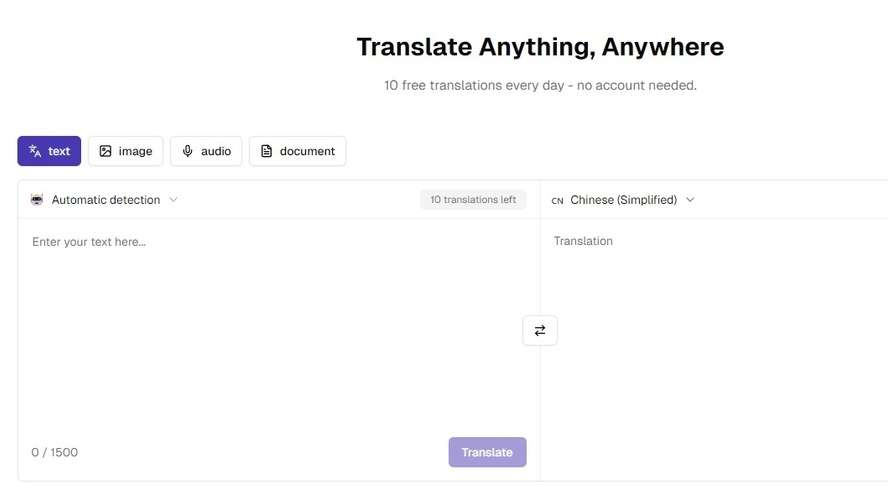Click the '10 translations left' badge
The image size is (888, 500).
(473, 200)
